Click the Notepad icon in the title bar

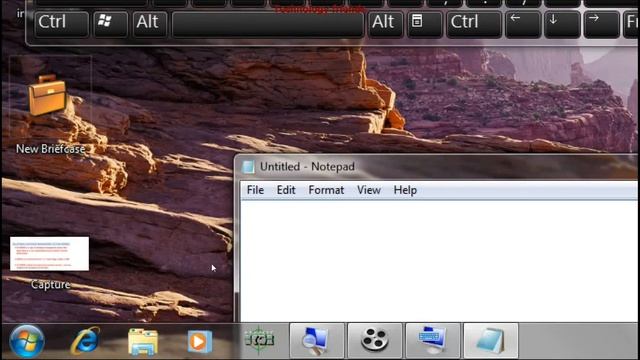coord(248,167)
